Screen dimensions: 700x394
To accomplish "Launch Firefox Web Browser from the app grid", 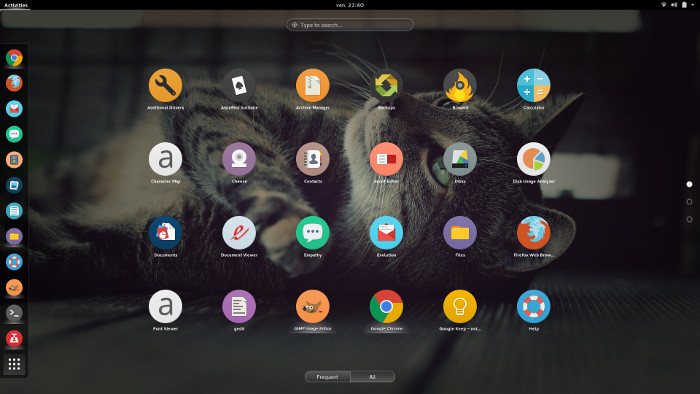I will (x=533, y=232).
